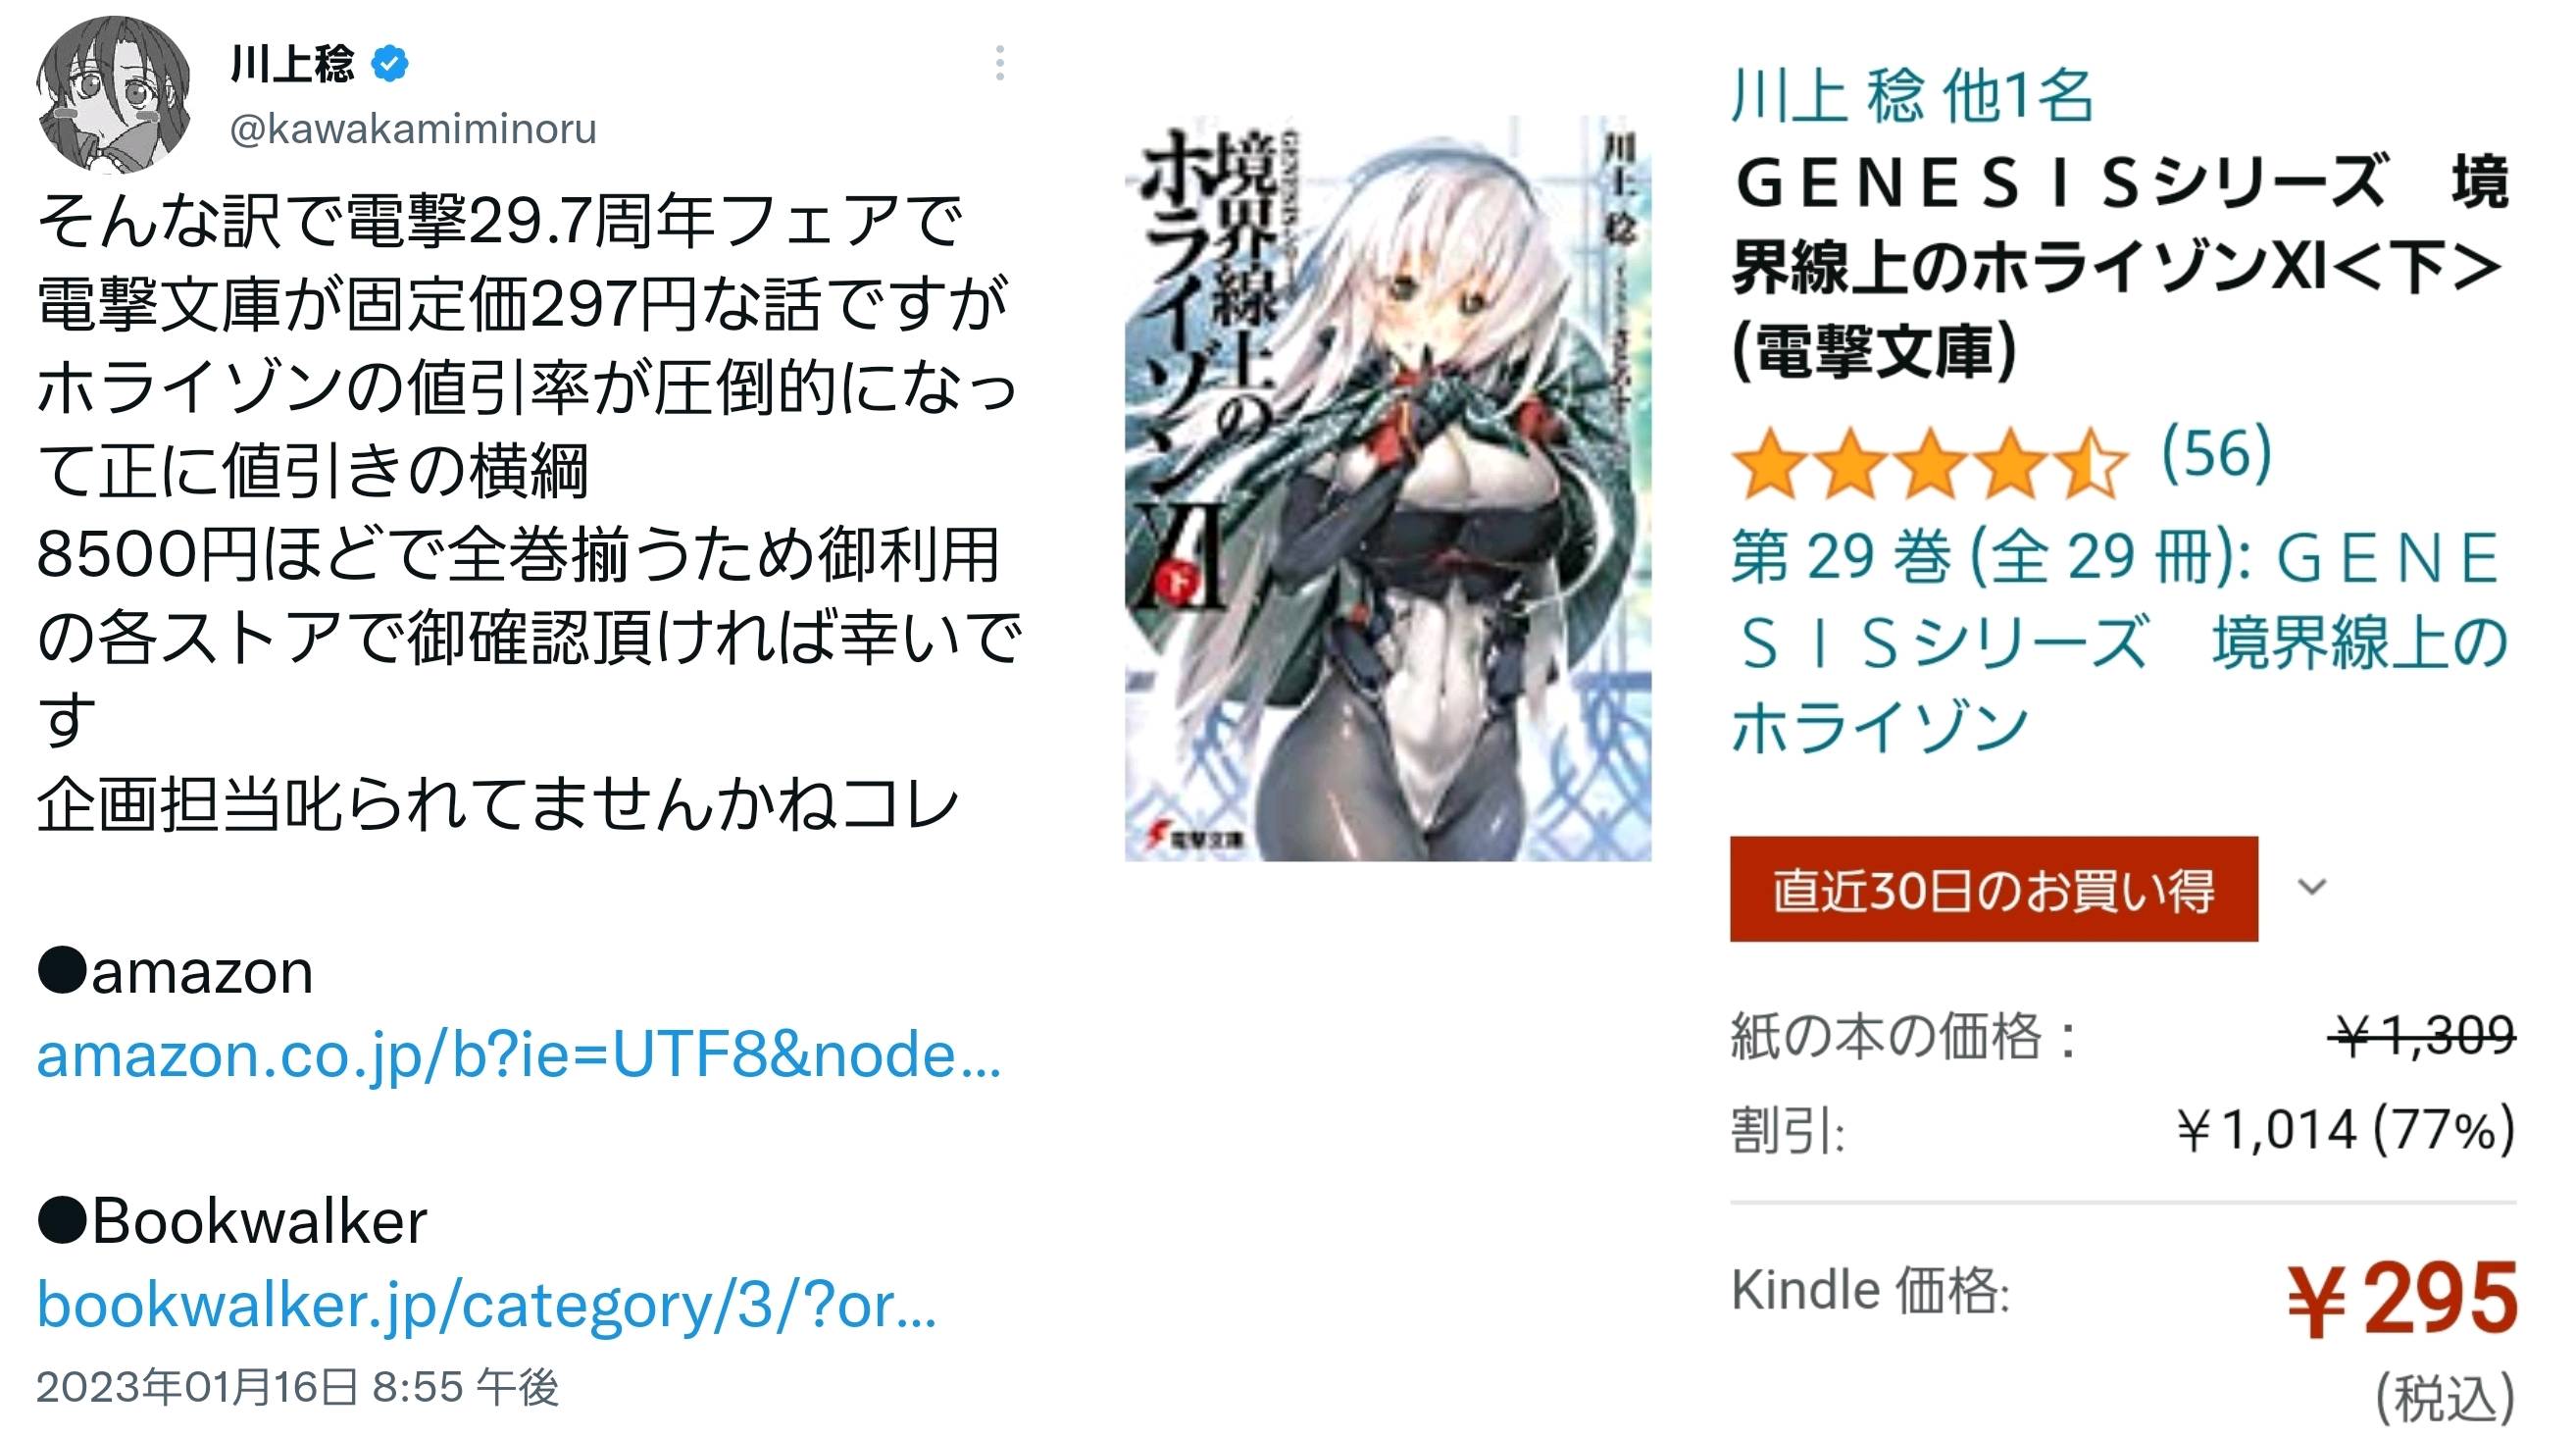This screenshot has width=2576, height=1438.
Task: Click the Kindle price ￥295
Action: pos(2401,1299)
